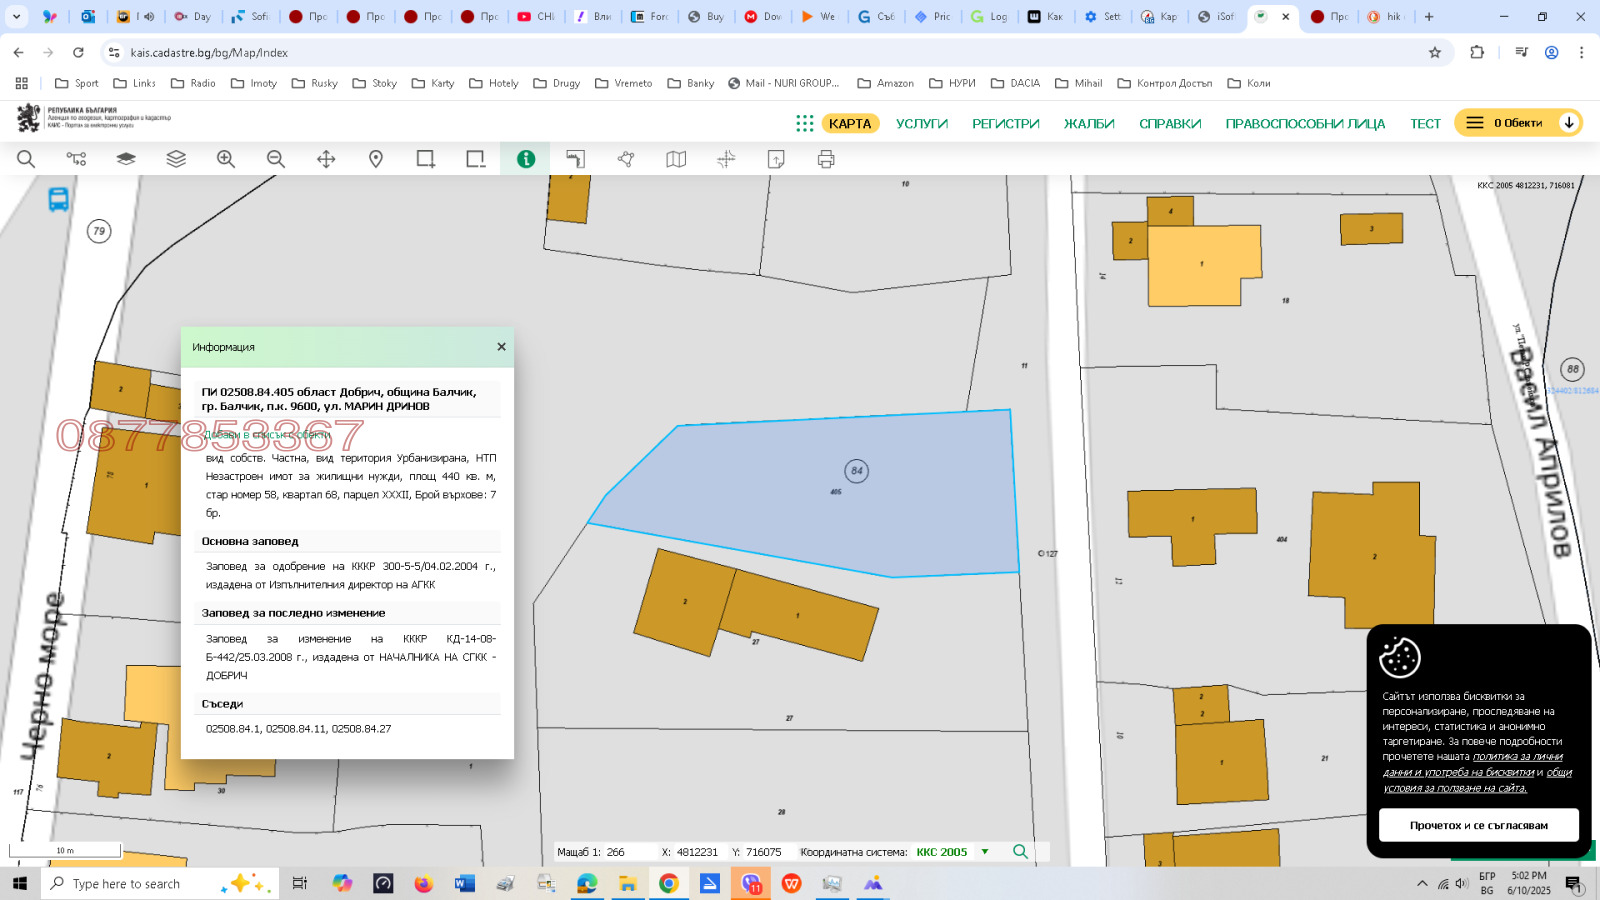Close the Информация panel
This screenshot has width=1600, height=900.
pos(501,347)
